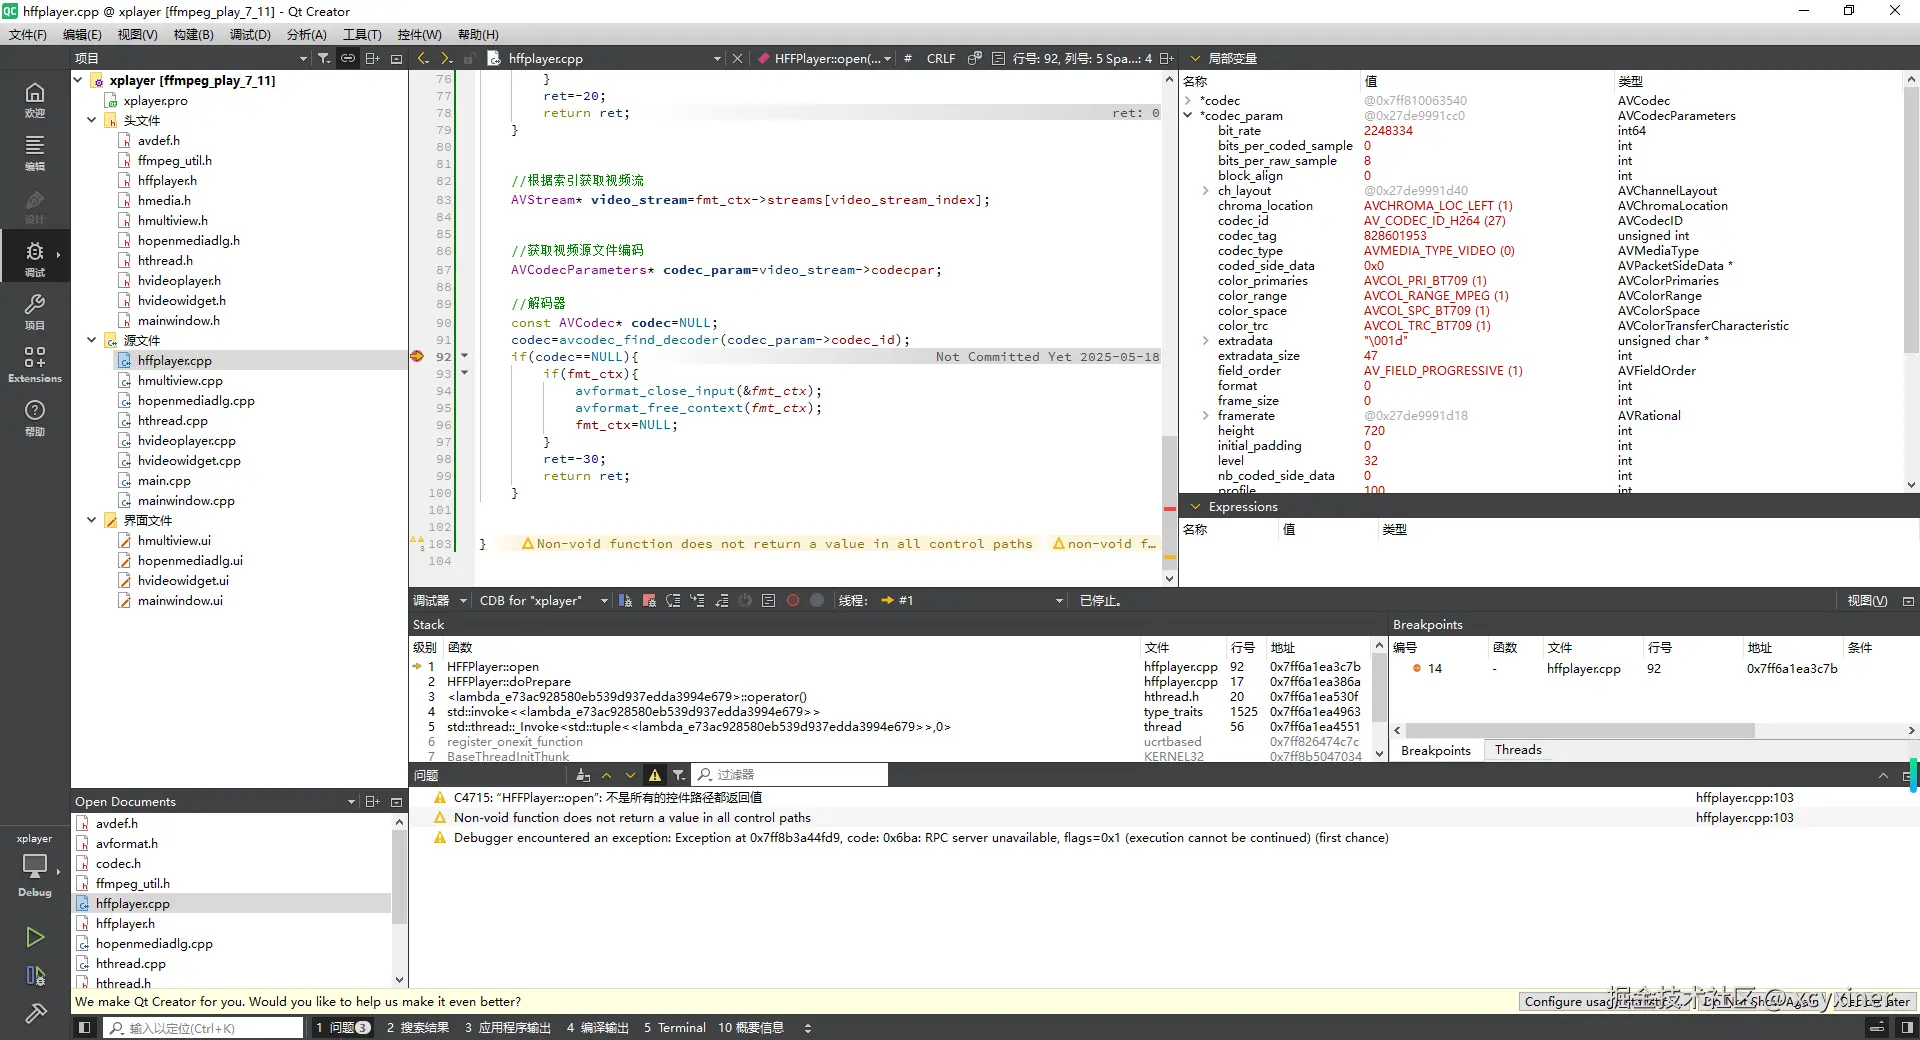Toggle the breakpoint on line 92

point(417,357)
